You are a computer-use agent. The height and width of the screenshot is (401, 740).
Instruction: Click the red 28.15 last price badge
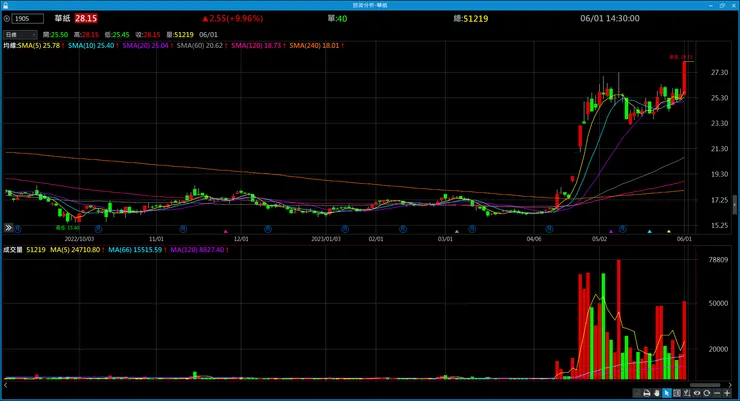click(x=86, y=18)
